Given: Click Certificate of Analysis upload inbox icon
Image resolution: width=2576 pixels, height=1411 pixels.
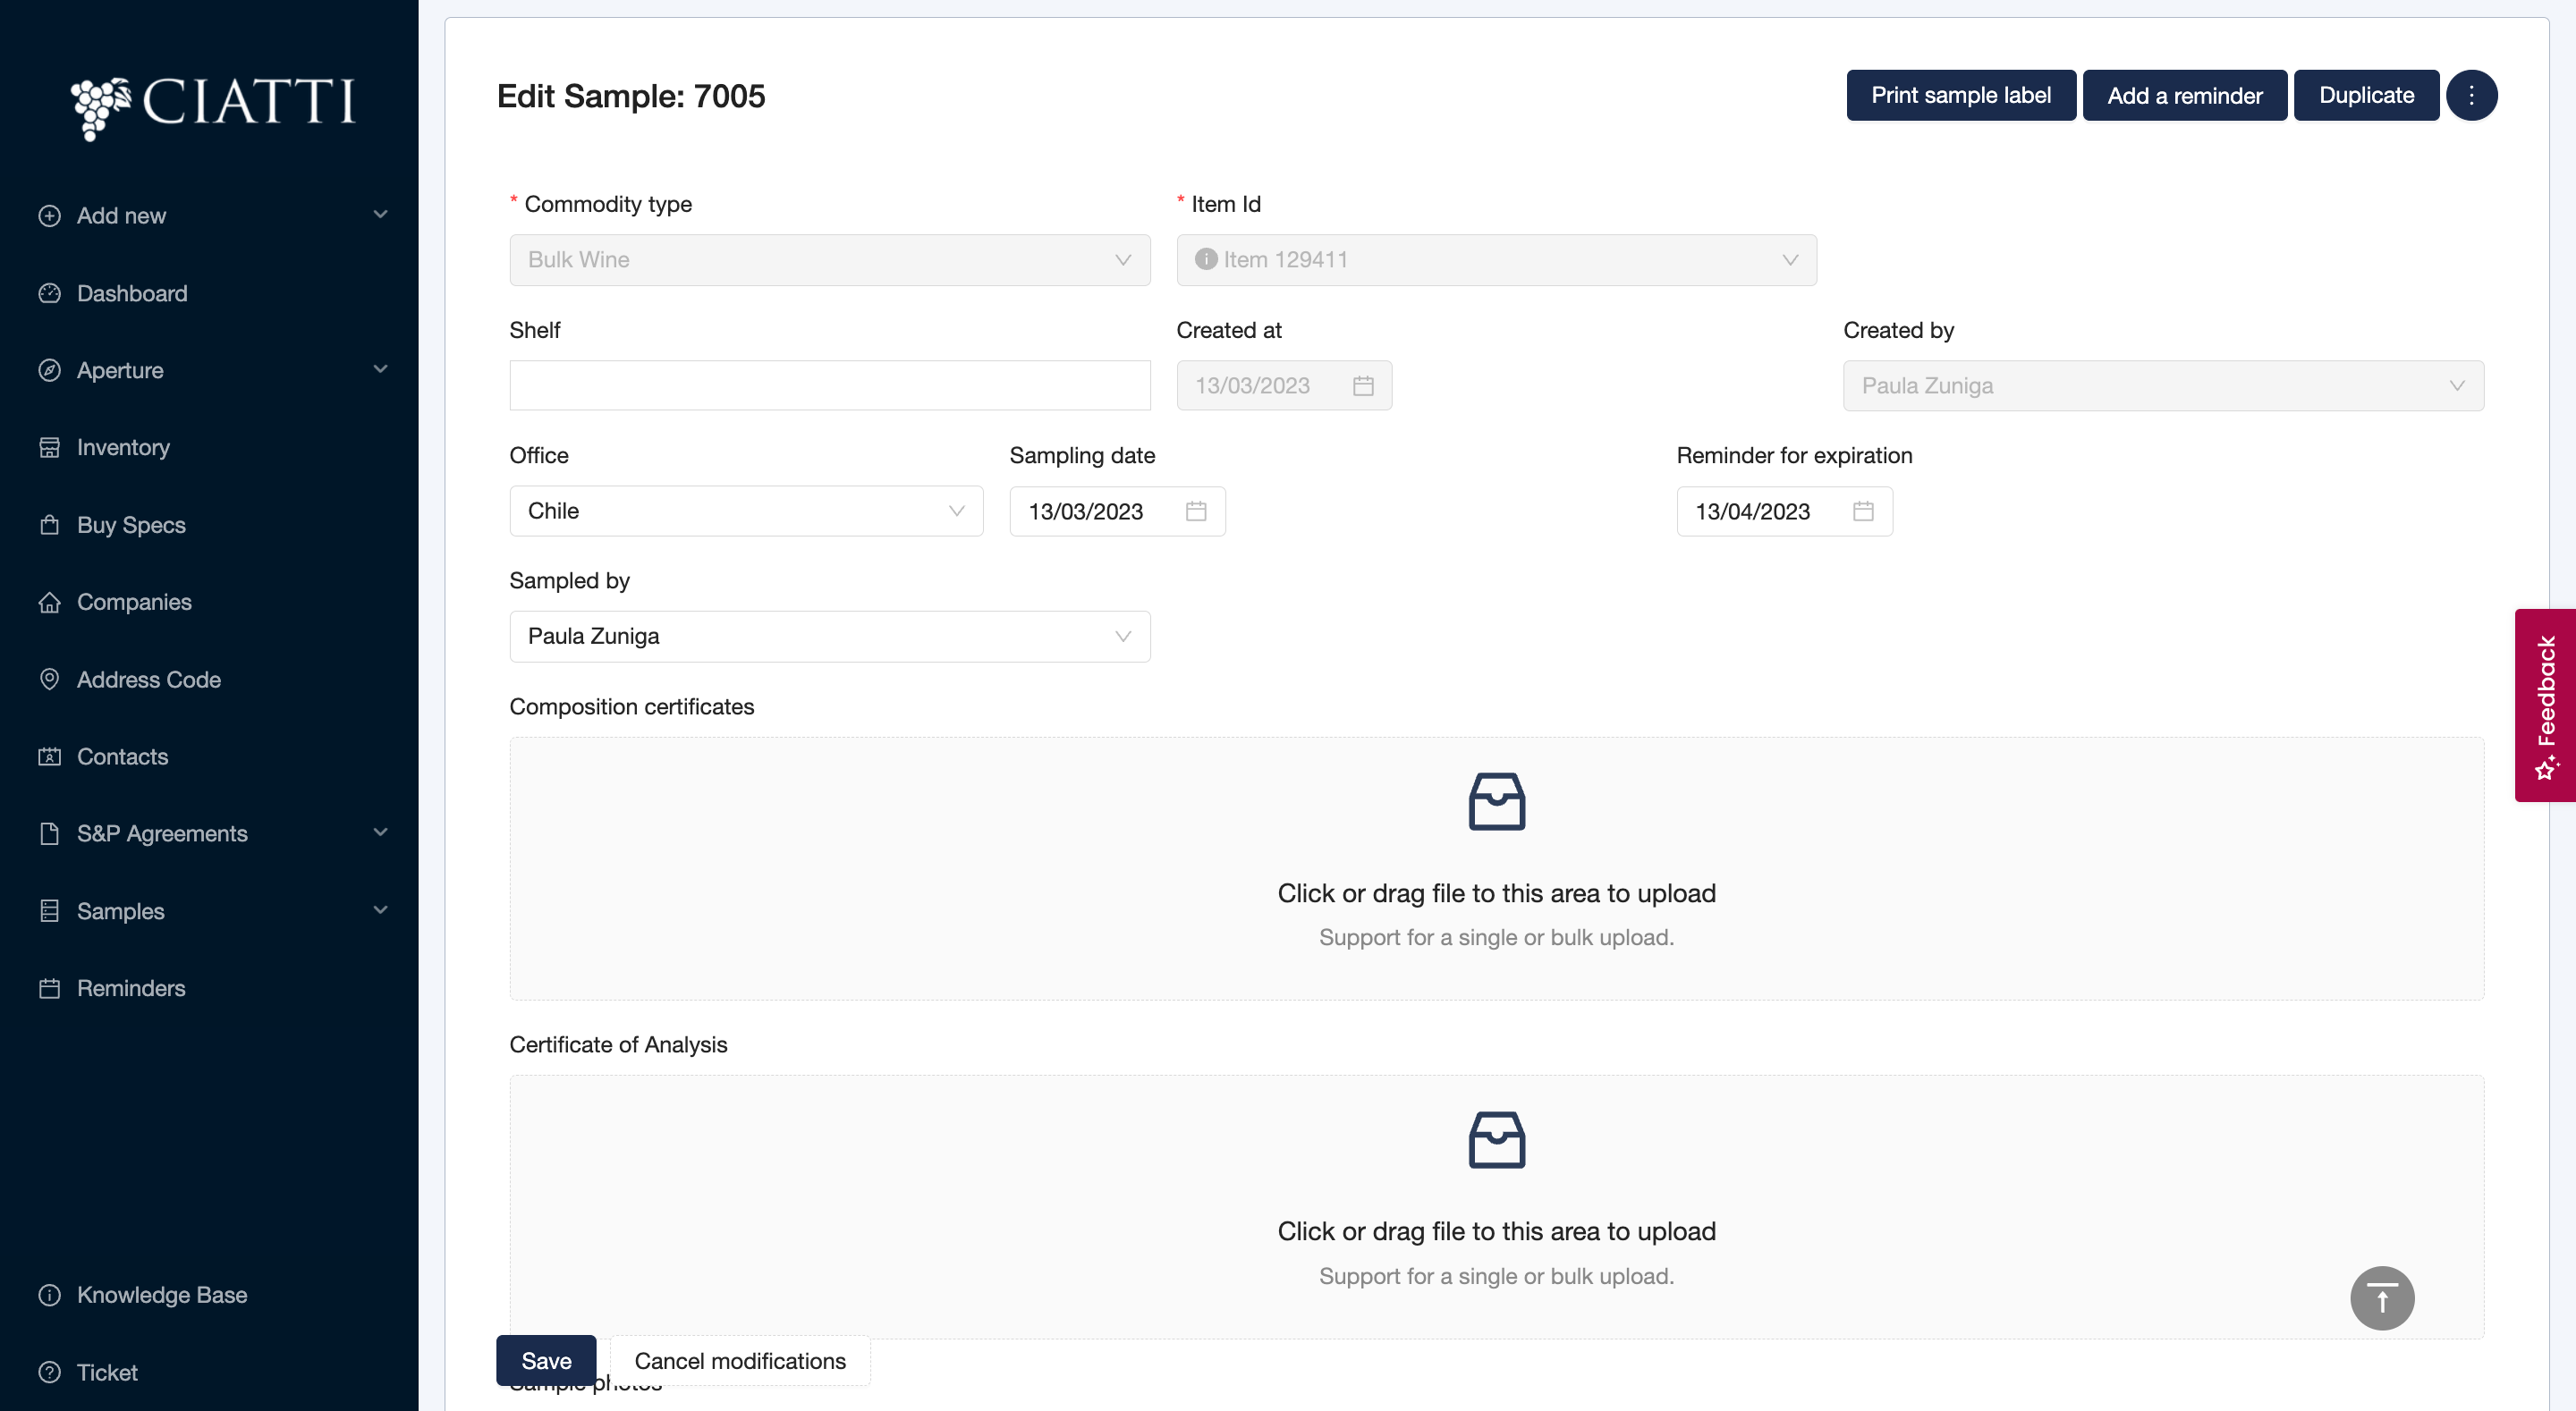Looking at the screenshot, I should (1496, 1140).
